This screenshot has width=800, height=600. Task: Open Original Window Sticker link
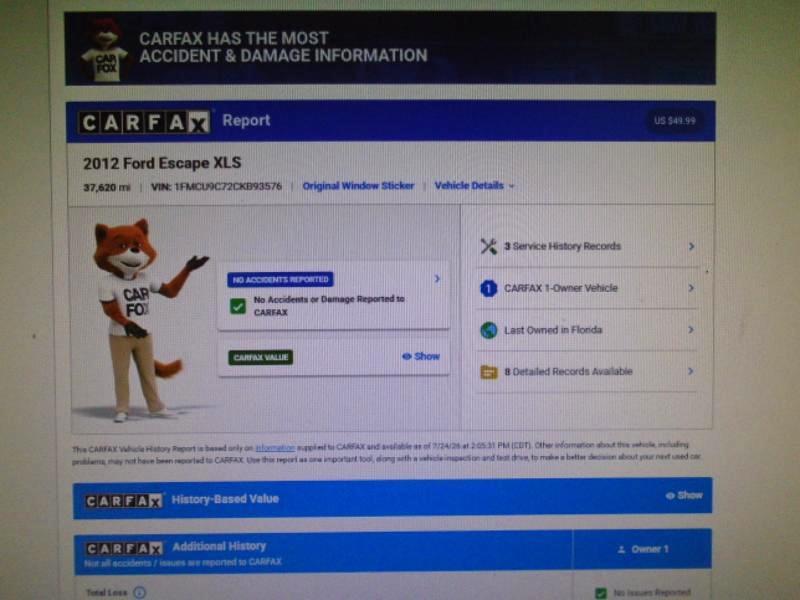click(358, 186)
